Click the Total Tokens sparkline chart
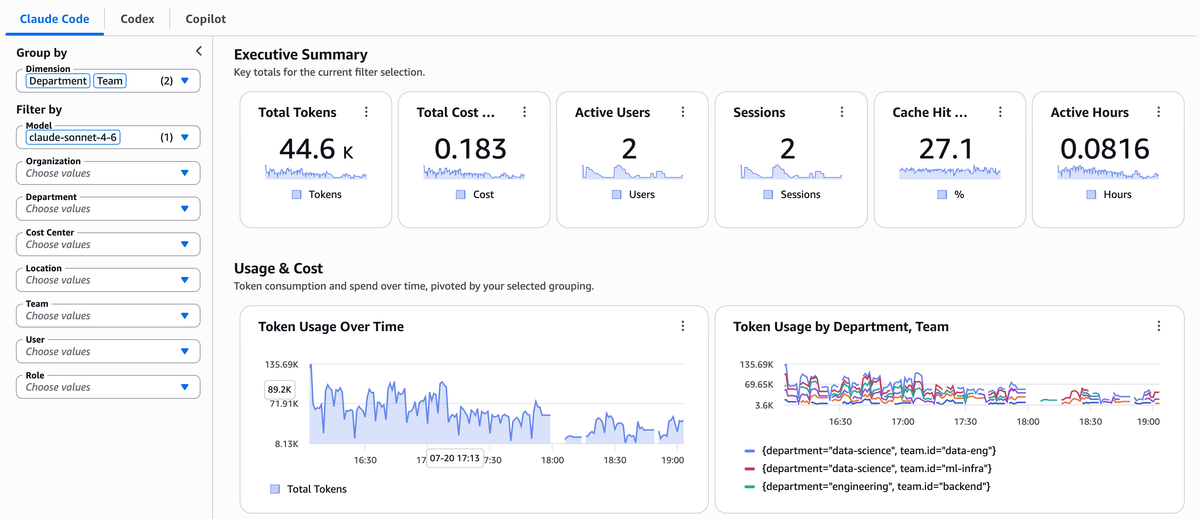The width and height of the screenshot is (1200, 519). coord(316,174)
